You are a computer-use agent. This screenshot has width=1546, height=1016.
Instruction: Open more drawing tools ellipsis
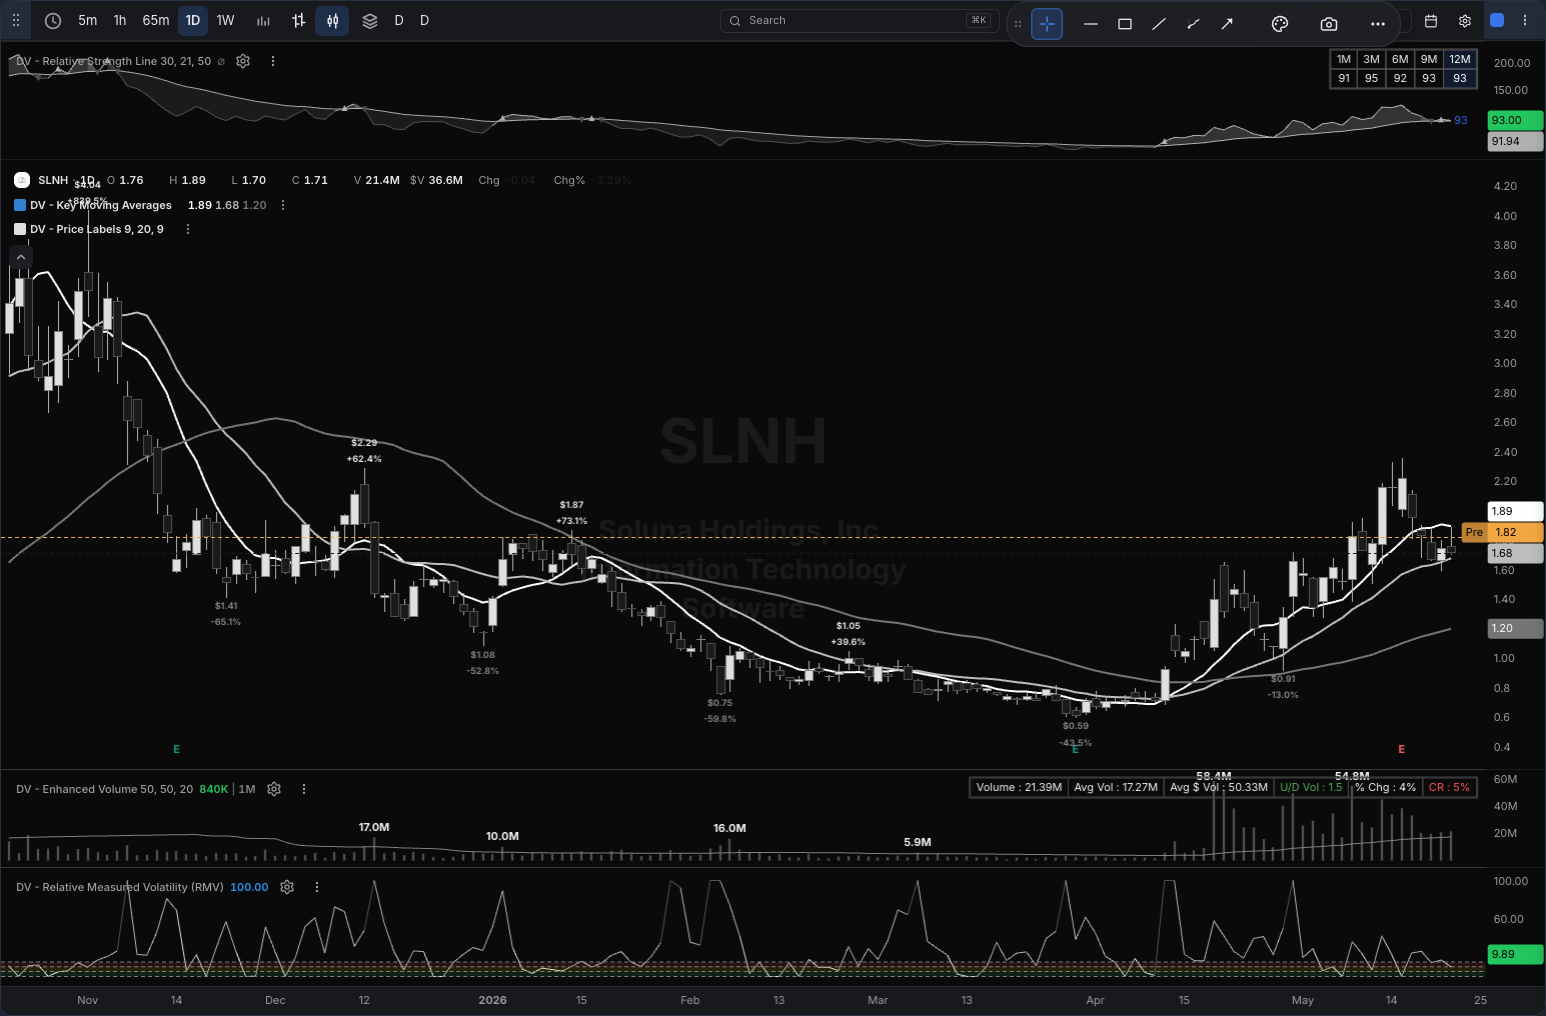(1378, 23)
